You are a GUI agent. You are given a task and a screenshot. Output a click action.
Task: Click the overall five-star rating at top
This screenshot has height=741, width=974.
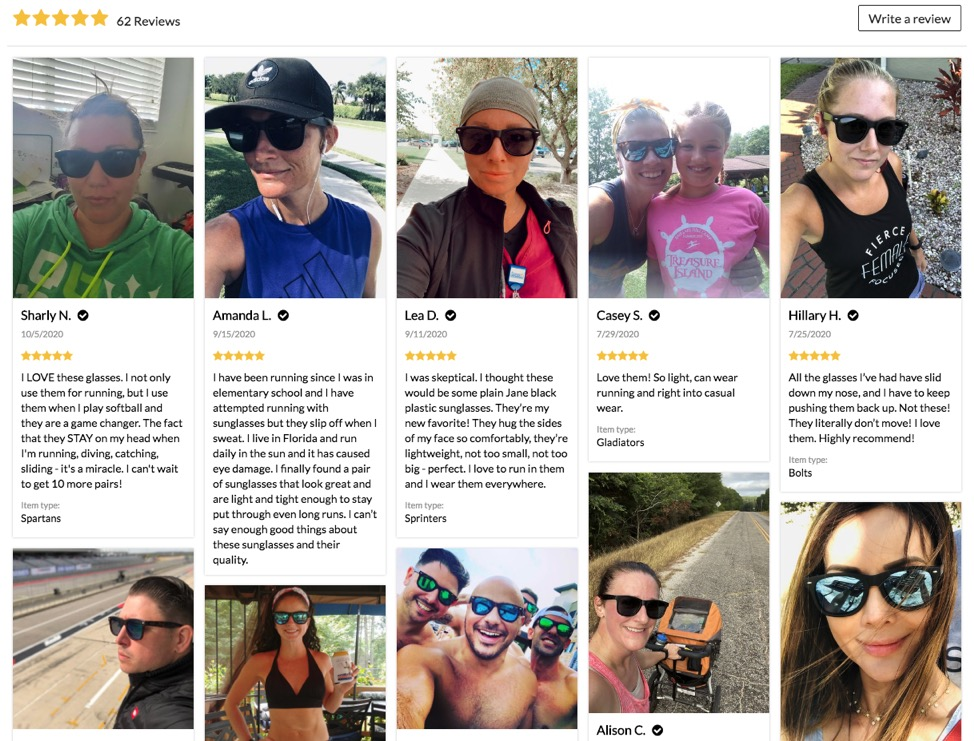click(61, 18)
